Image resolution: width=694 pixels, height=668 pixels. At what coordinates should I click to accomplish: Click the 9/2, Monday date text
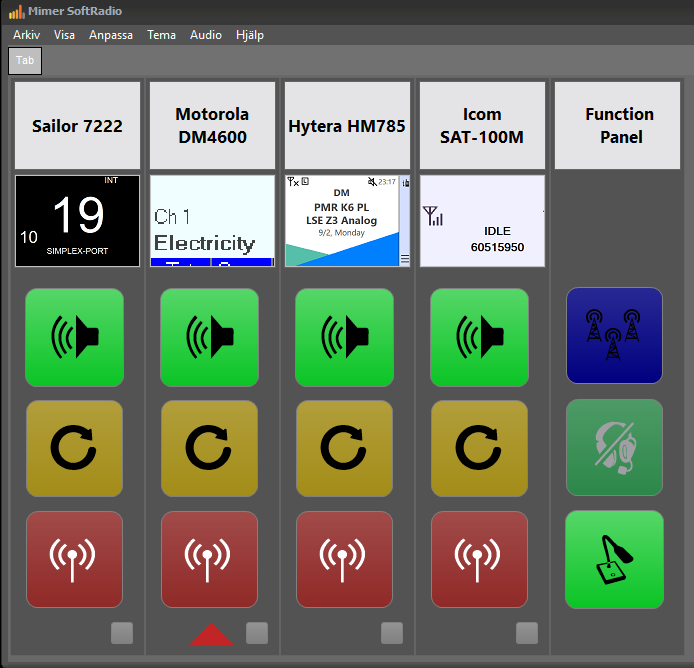click(341, 233)
